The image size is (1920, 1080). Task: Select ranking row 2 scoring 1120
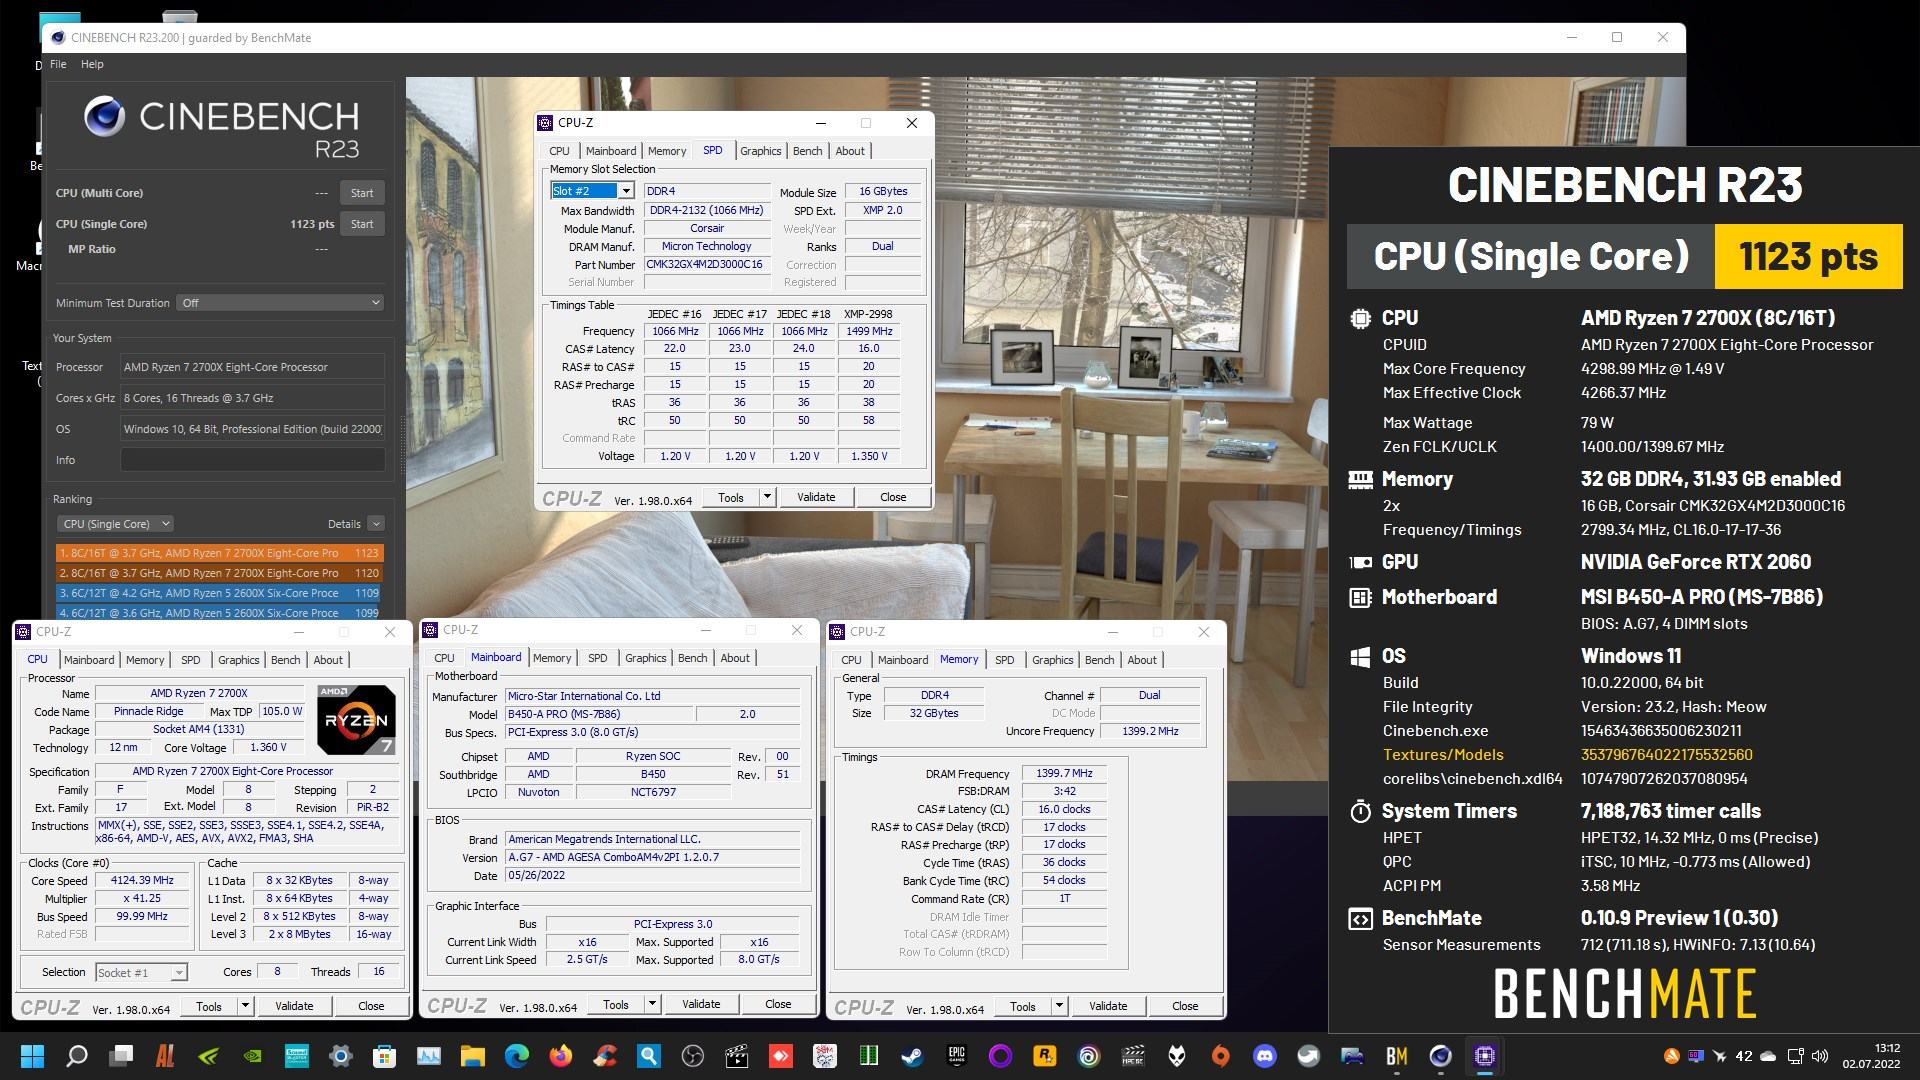(219, 573)
